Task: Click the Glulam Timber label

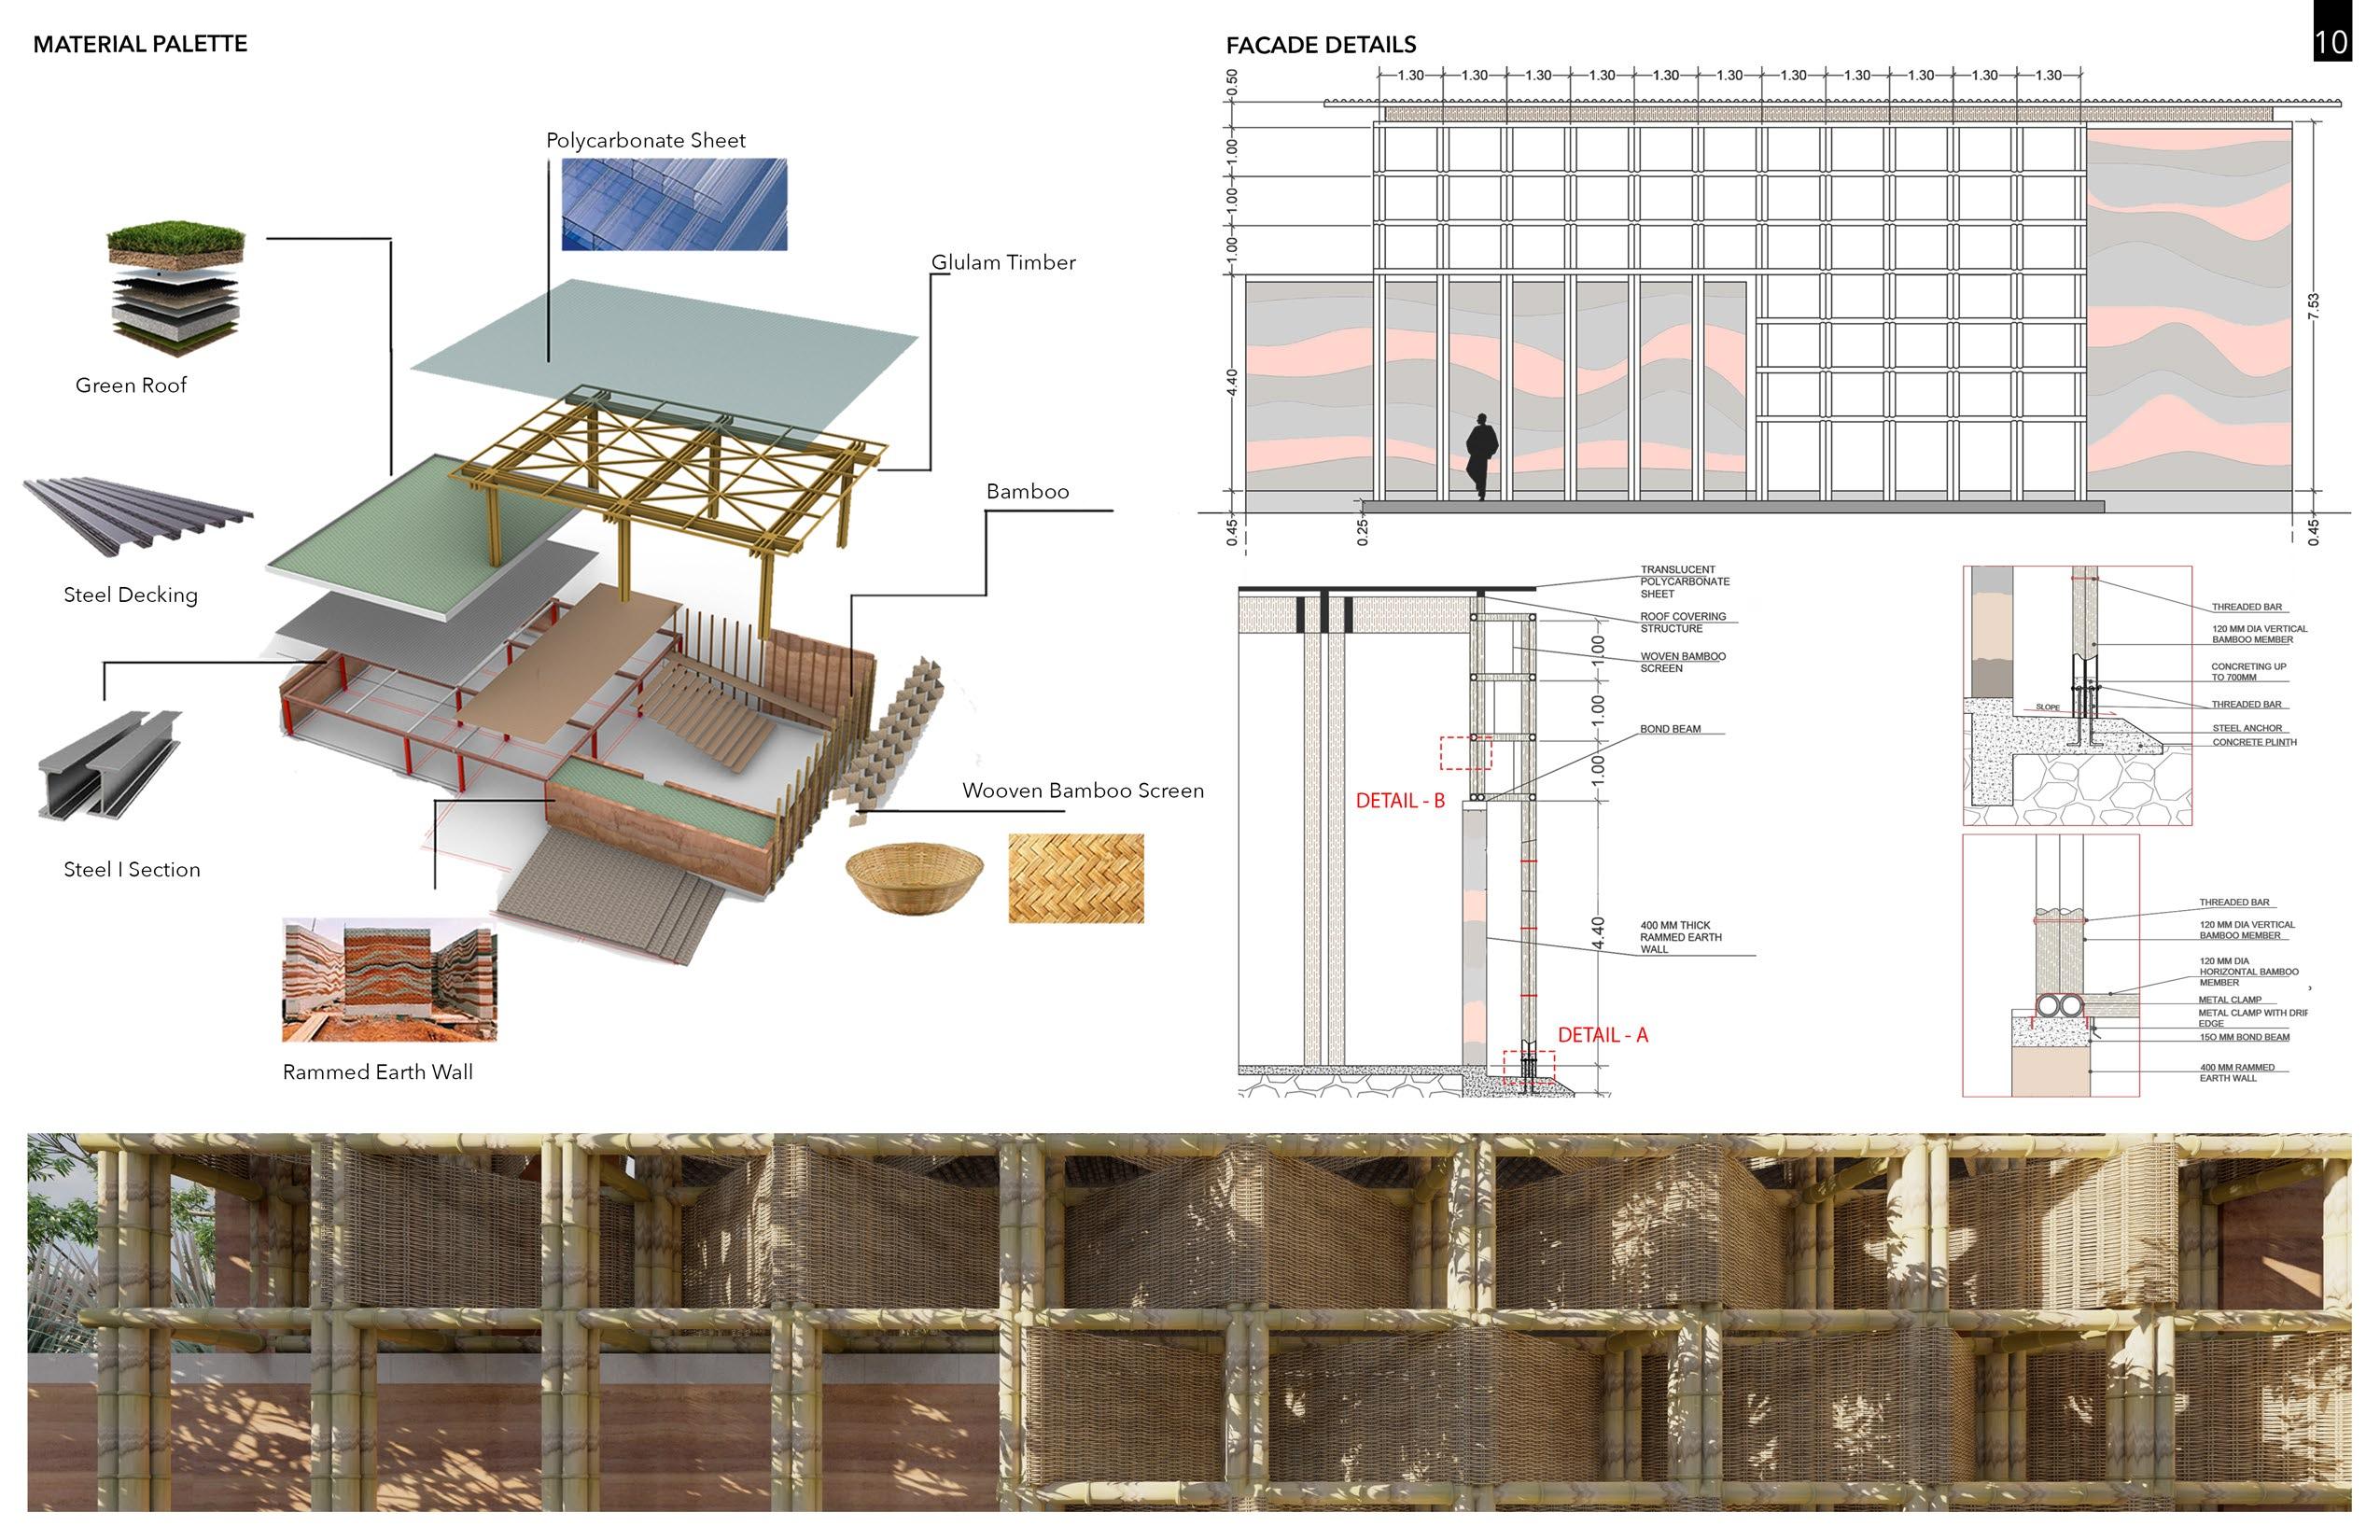Action: coord(1003,263)
